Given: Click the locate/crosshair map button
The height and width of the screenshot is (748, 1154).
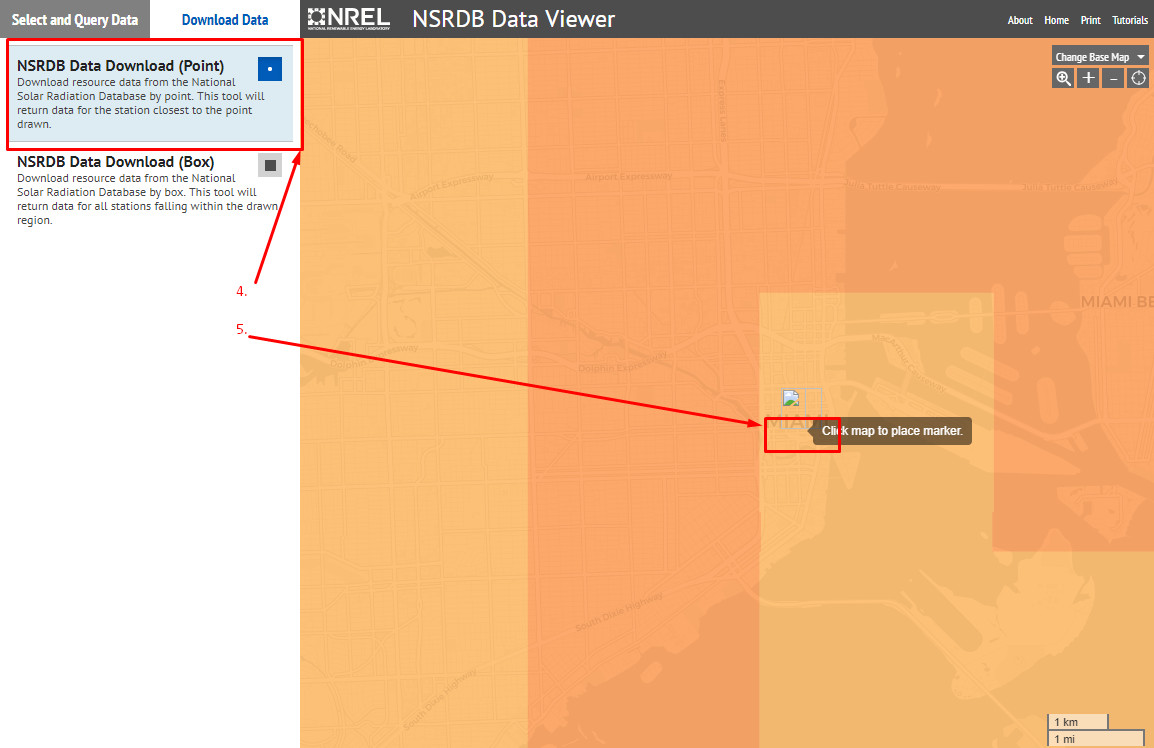Looking at the screenshot, I should coord(1138,78).
